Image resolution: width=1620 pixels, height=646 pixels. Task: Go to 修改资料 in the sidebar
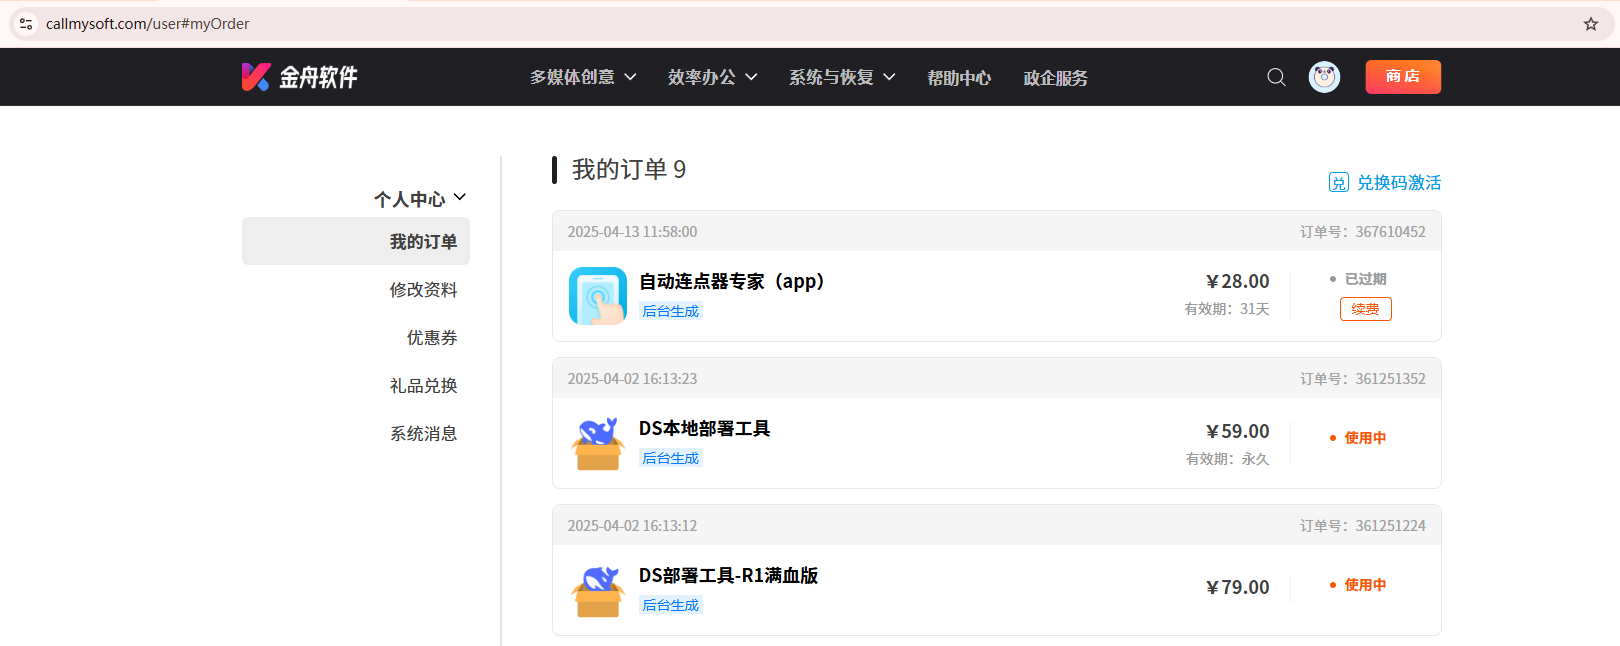point(423,289)
